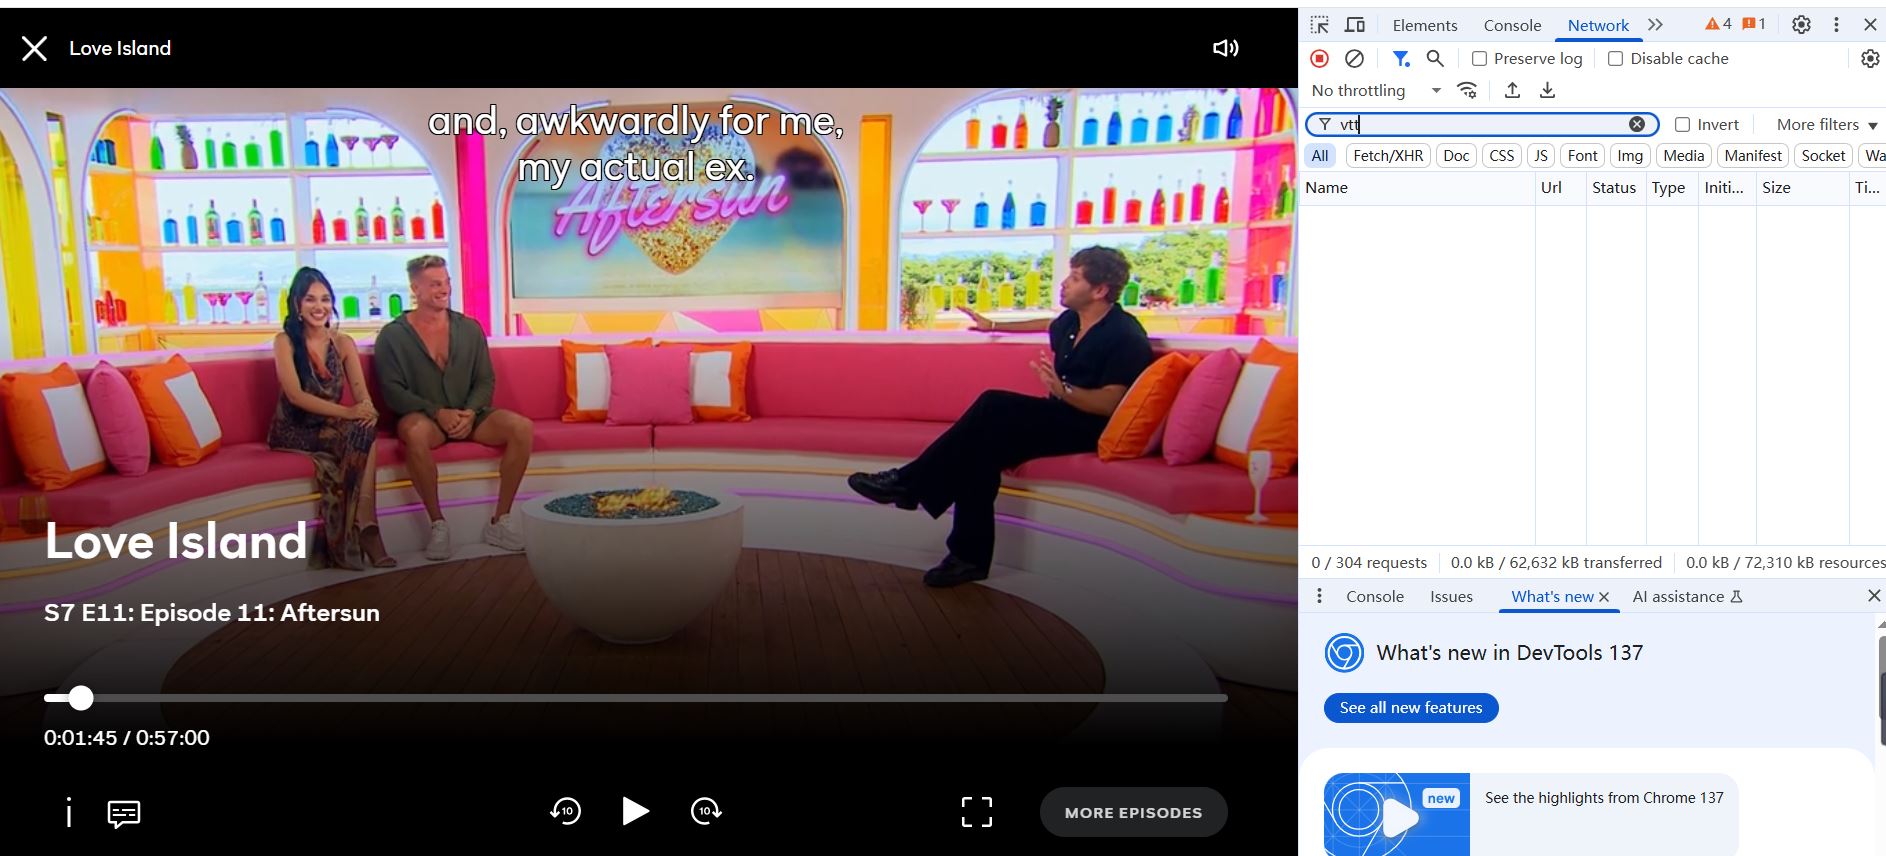This screenshot has width=1886, height=856.
Task: Sort by Name column header
Action: tap(1417, 188)
